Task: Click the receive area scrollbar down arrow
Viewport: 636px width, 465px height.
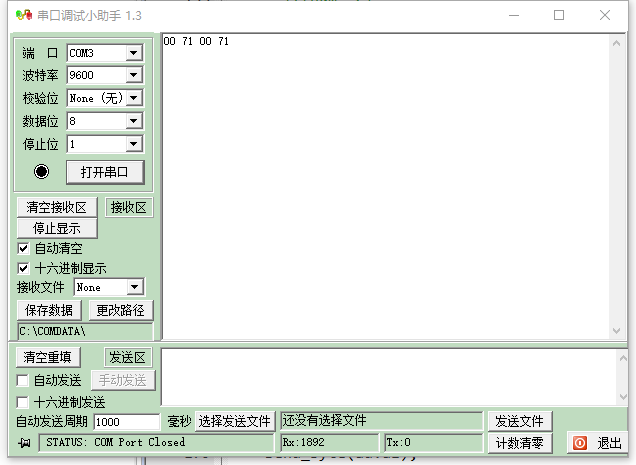Action: [618, 331]
